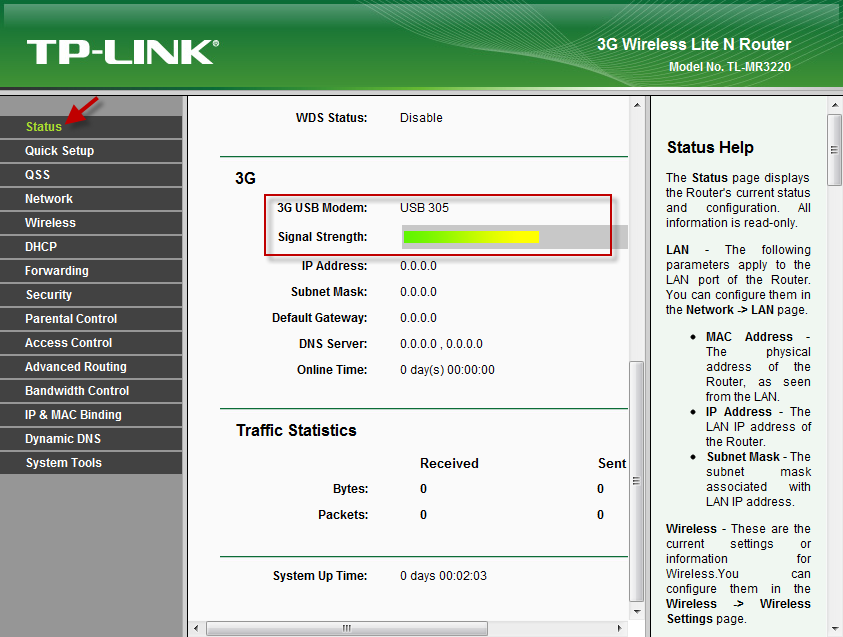Screen dimensions: 843x637
Task: Click help panel scroll up arrow
Action: [x=835, y=105]
